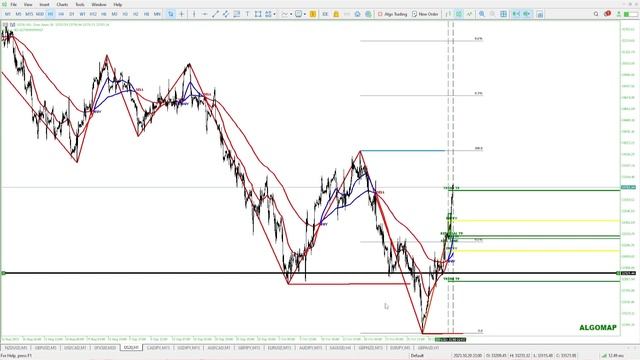640x360 pixels.
Task: Switch chart to Line Chart display
Action: [469, 14]
